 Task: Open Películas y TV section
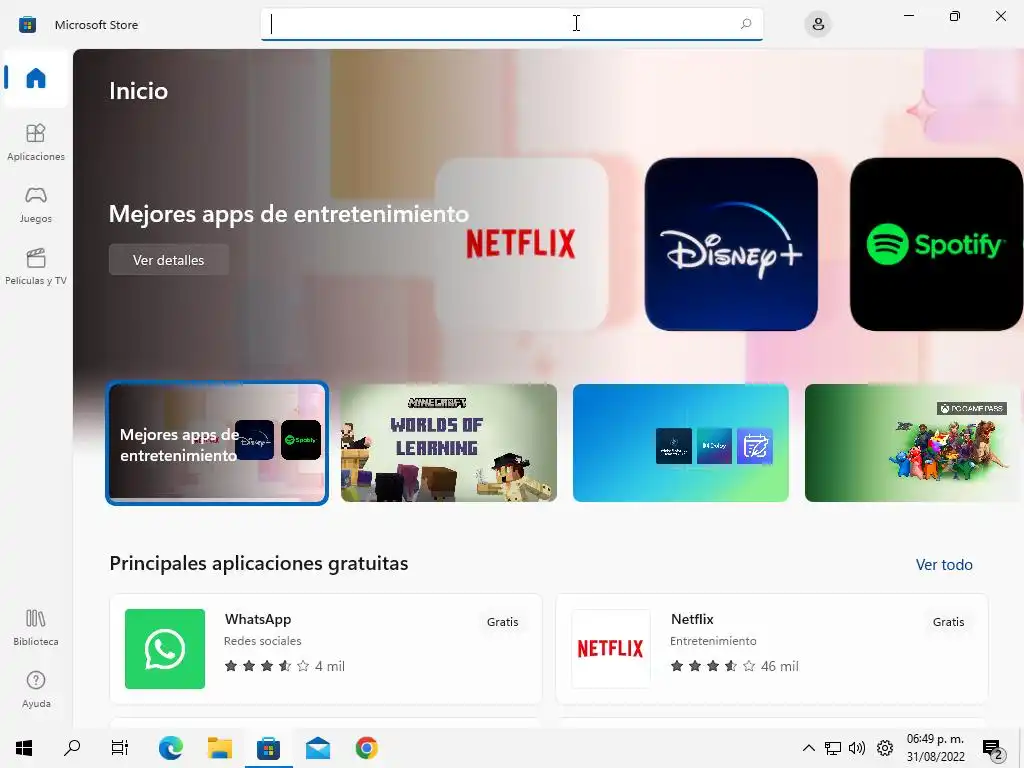(36, 266)
